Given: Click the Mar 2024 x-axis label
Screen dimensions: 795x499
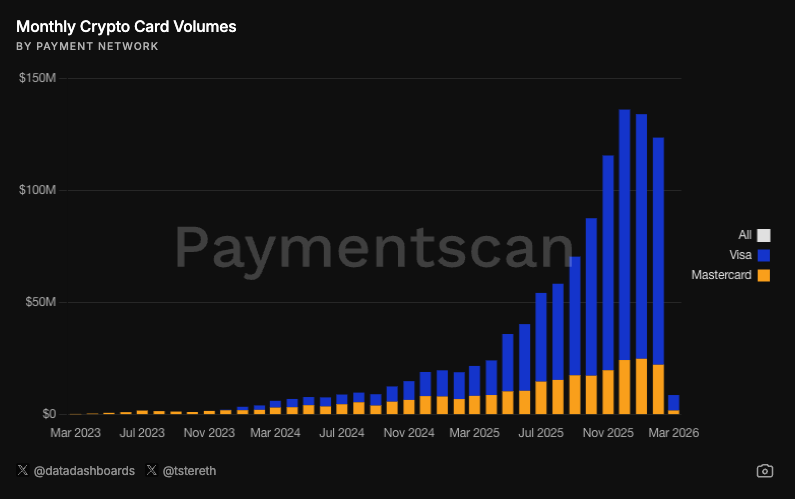Looking at the screenshot, I should click(x=275, y=433).
